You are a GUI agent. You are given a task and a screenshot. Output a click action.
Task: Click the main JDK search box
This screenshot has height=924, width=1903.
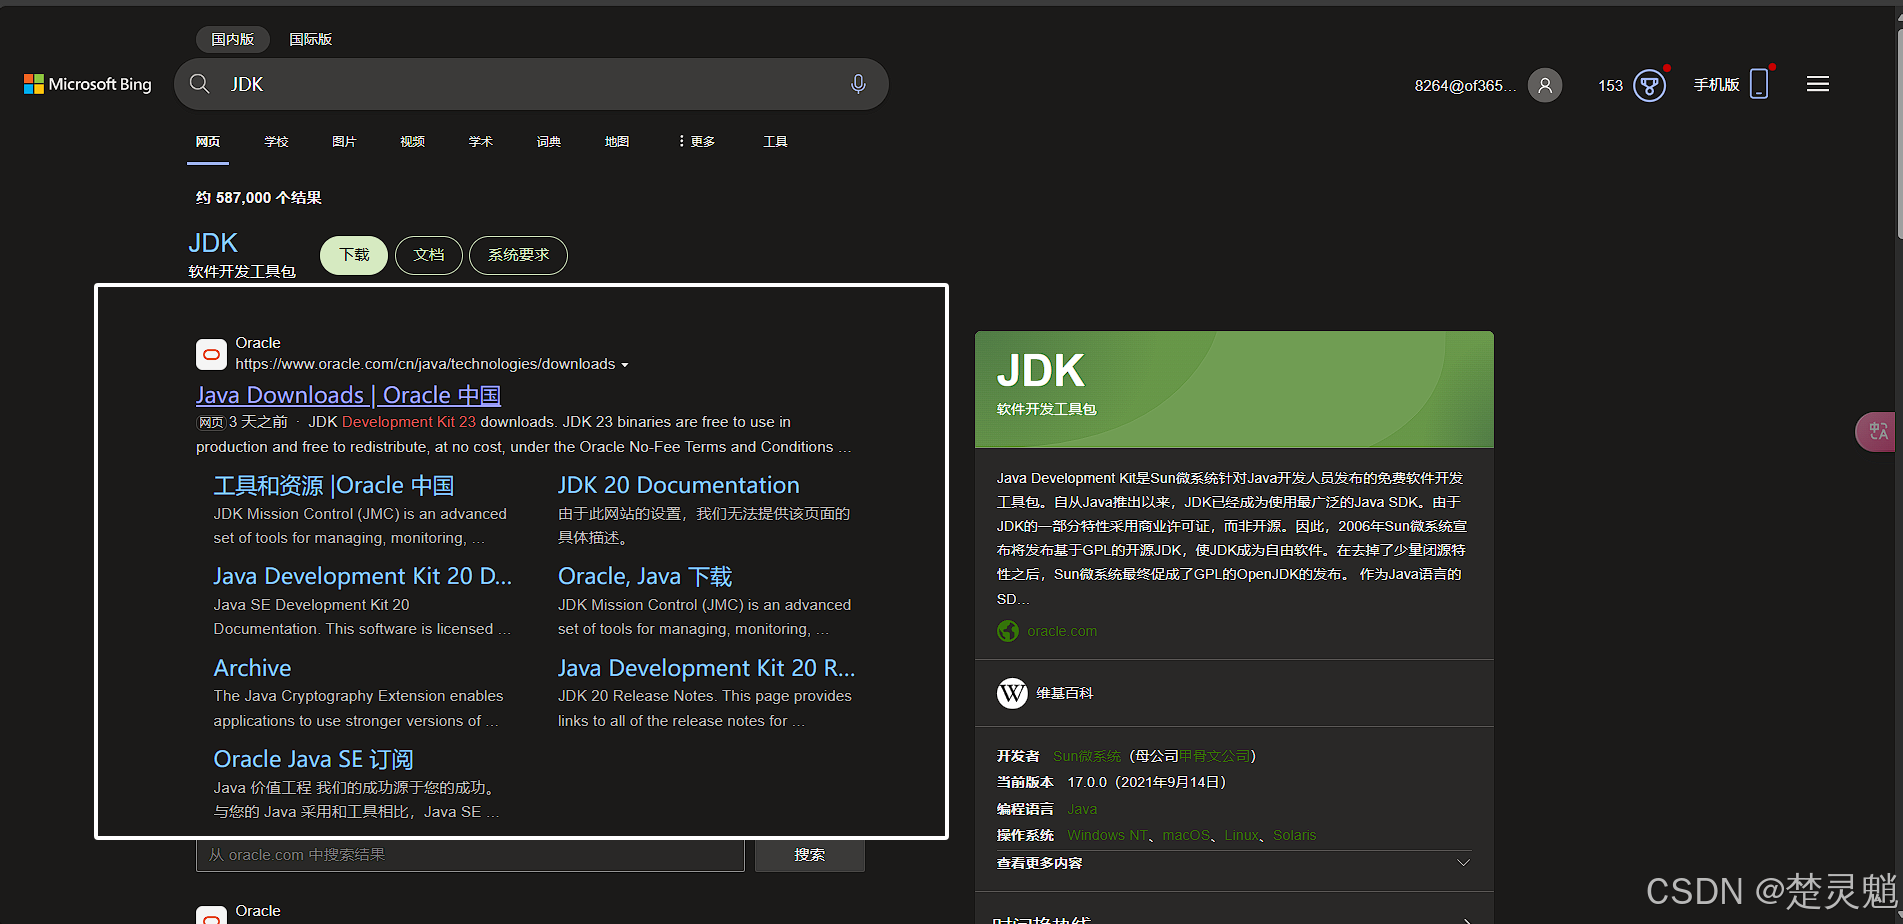coord(531,84)
